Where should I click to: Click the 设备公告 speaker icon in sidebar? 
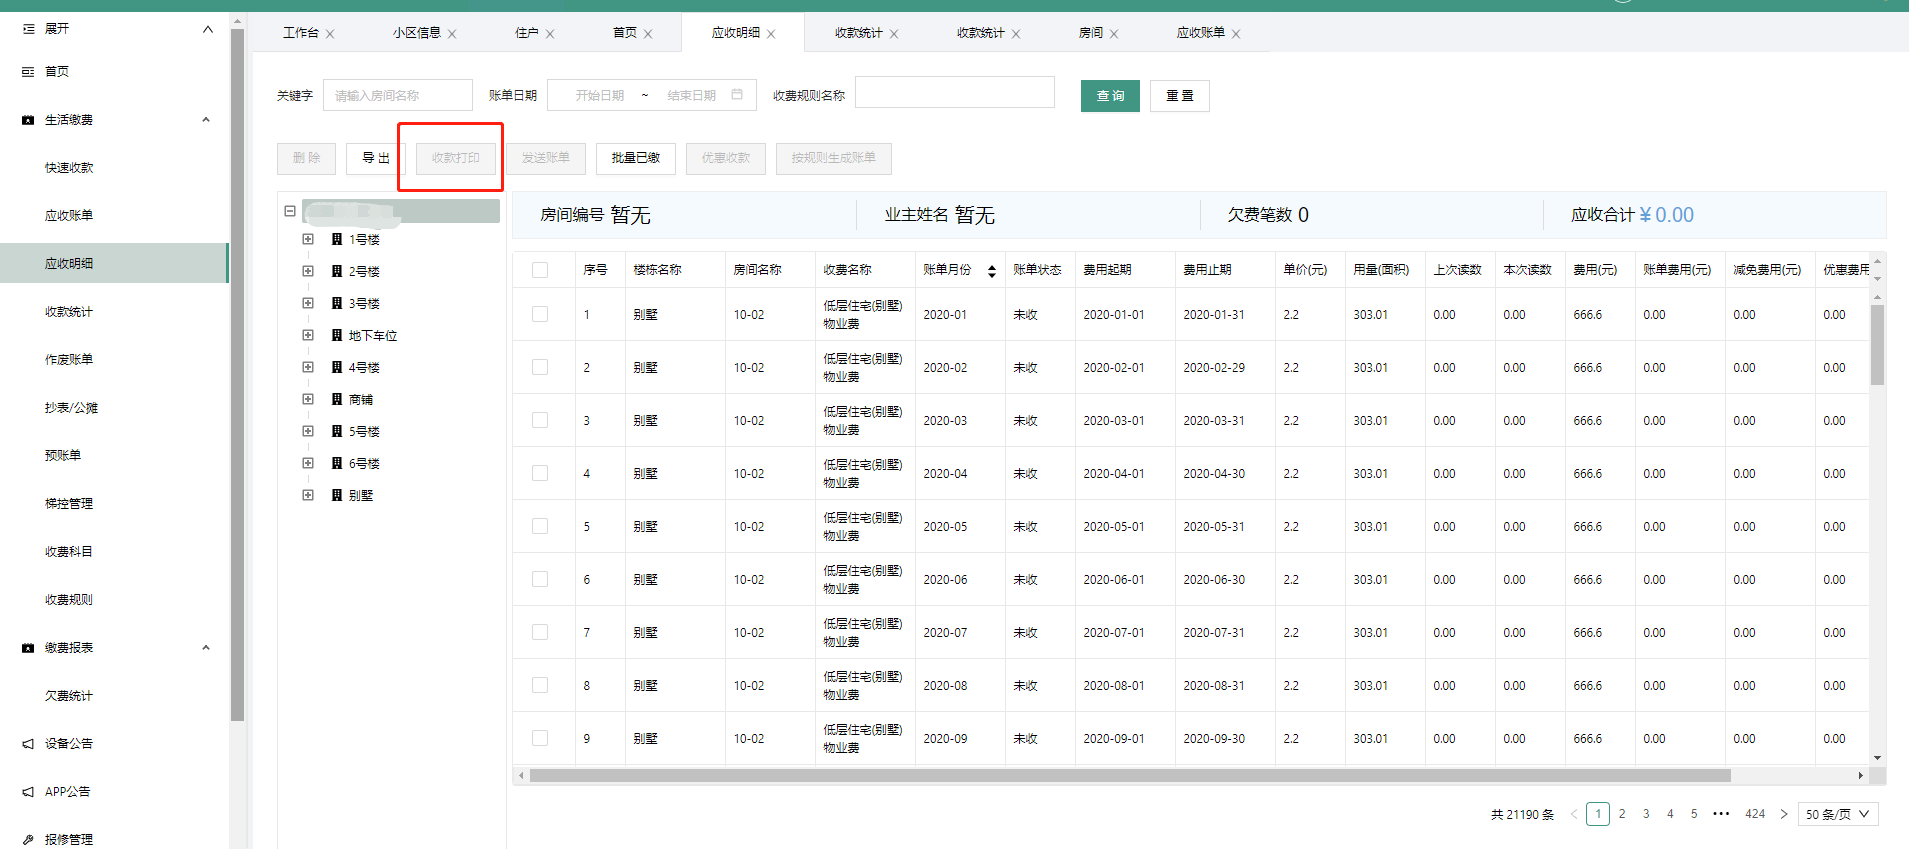coord(28,744)
